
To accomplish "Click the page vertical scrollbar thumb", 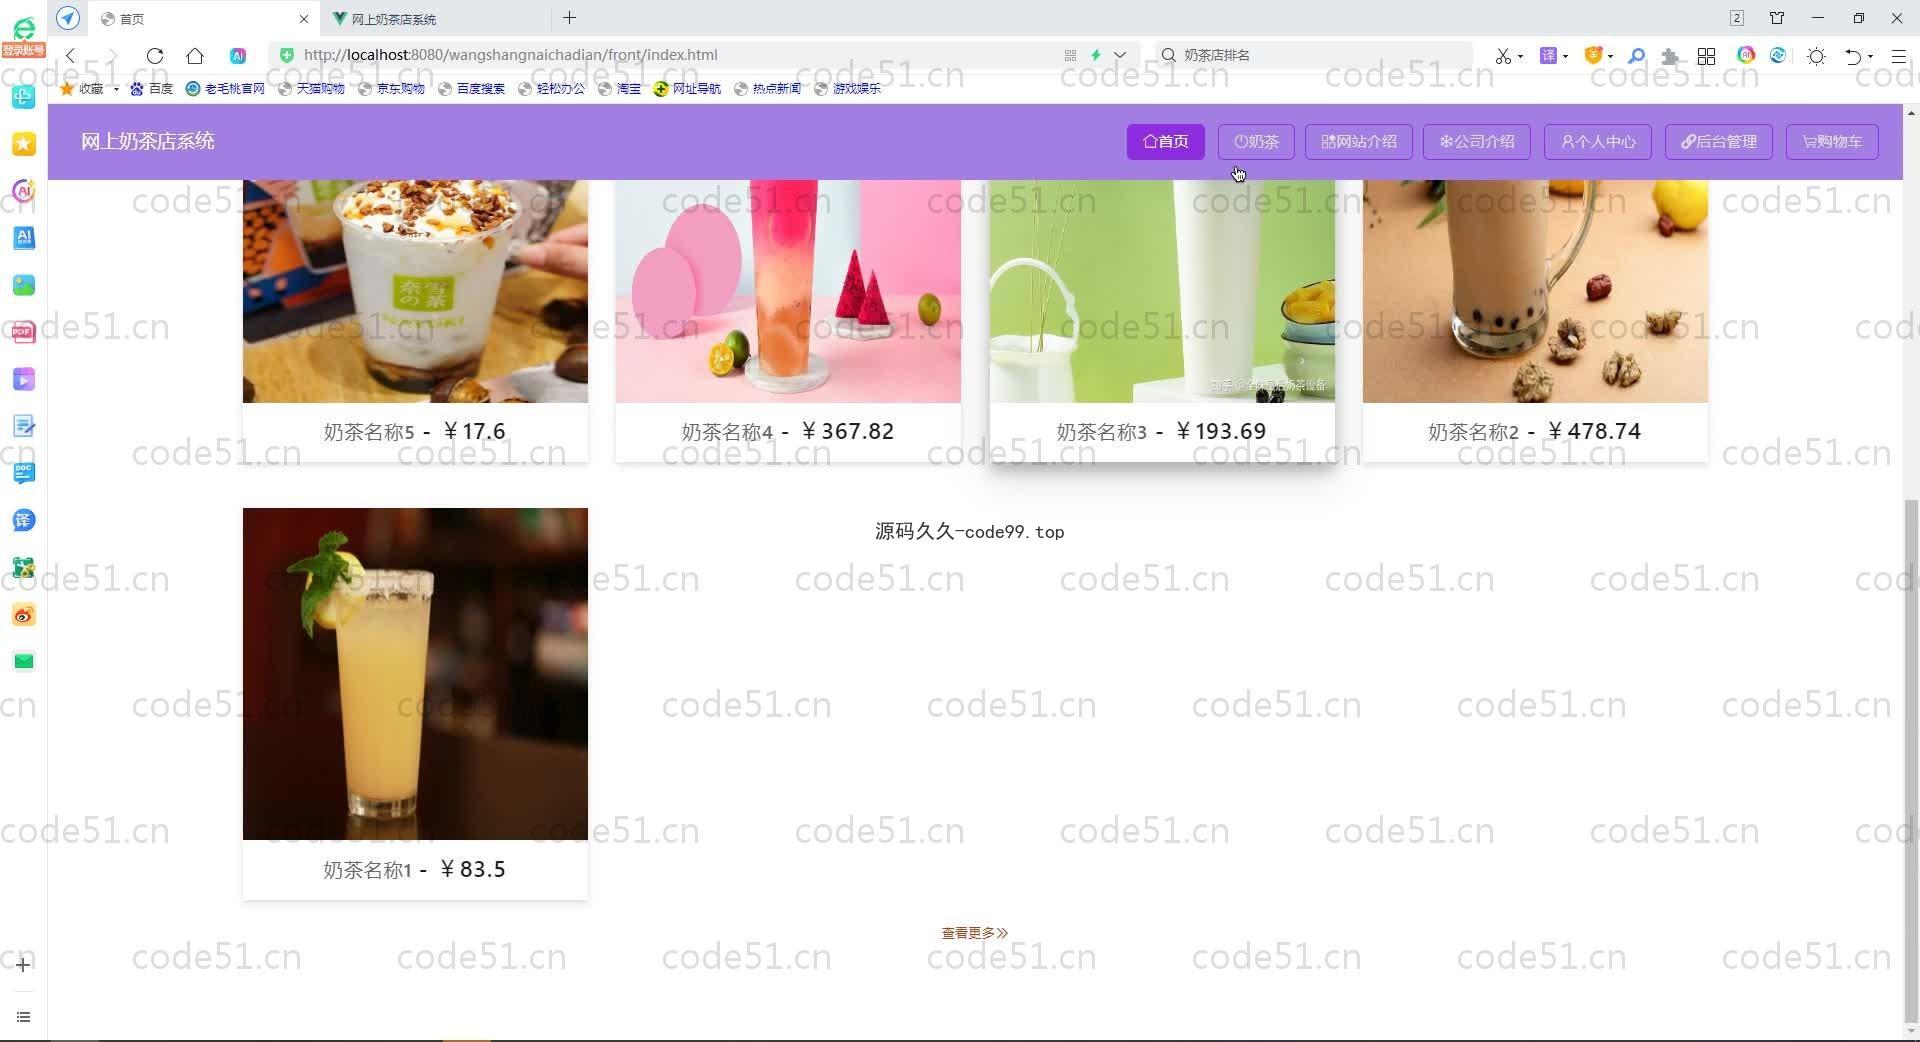I will click(1911, 760).
